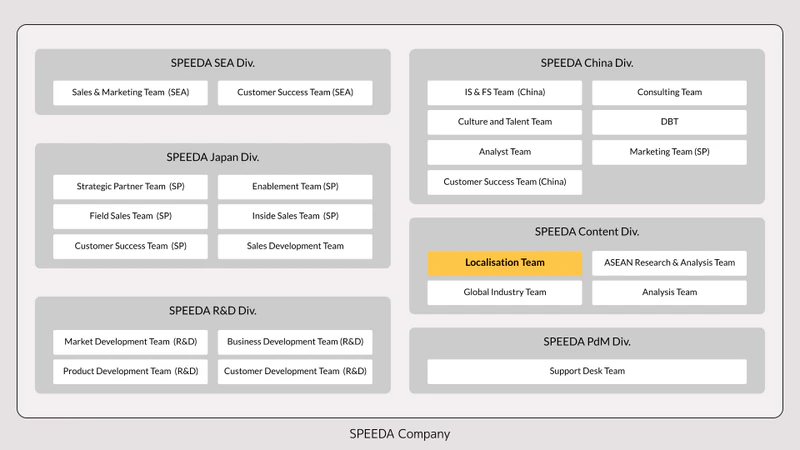This screenshot has width=800, height=450.
Task: Select Inside Sales Team (SP)
Action: (x=295, y=216)
